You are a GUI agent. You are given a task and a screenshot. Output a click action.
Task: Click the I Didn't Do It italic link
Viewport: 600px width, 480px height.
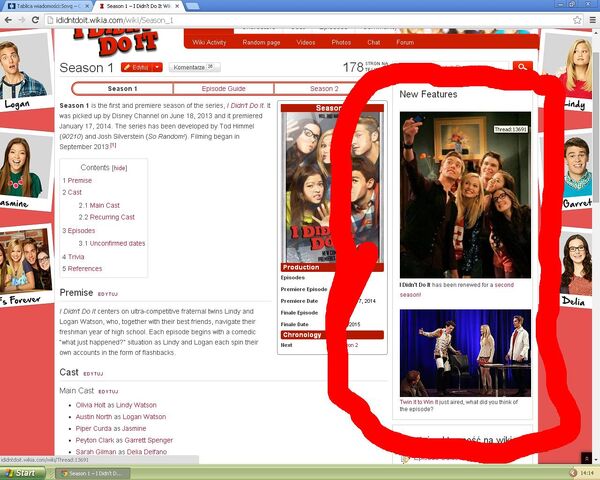[245, 105]
